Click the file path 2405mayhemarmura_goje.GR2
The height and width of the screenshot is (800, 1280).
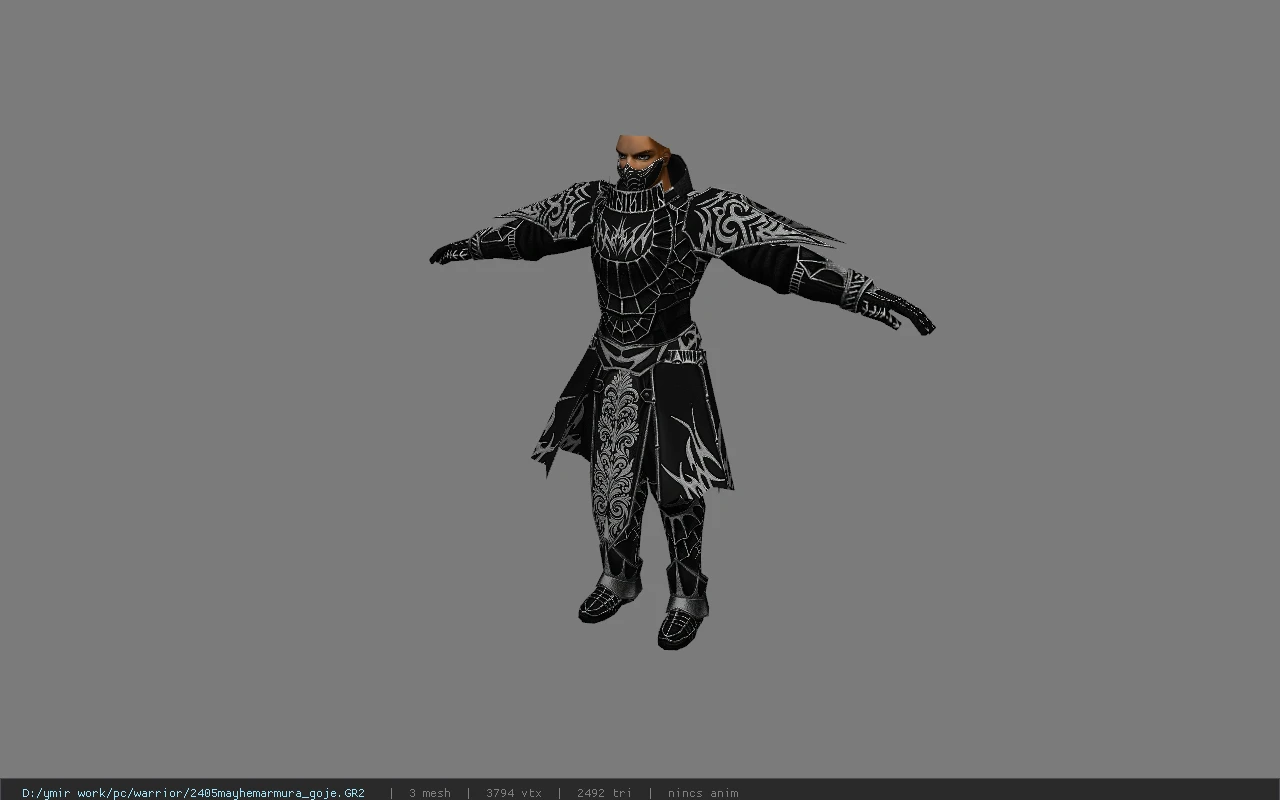point(193,793)
